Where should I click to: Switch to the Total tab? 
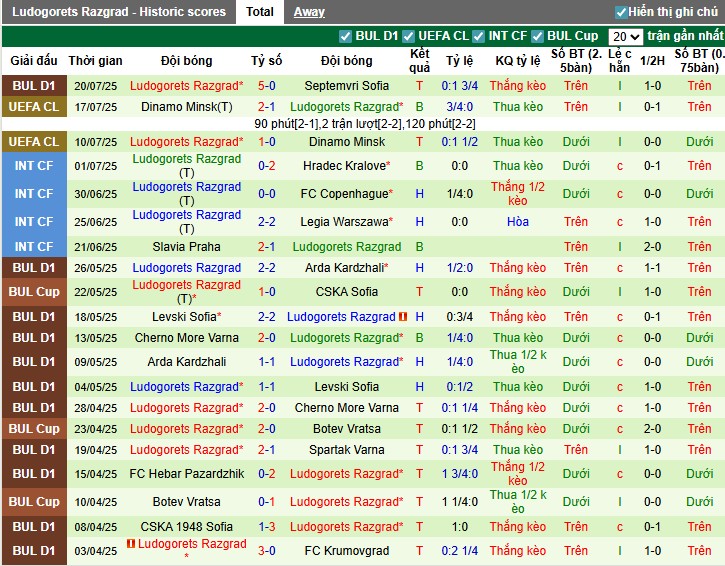point(259,12)
